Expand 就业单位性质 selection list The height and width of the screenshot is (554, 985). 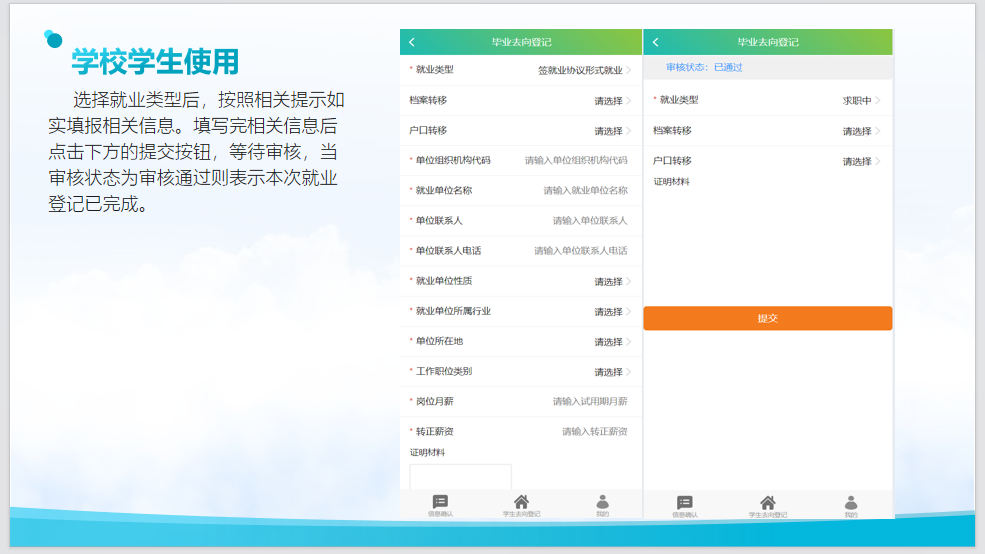point(612,282)
